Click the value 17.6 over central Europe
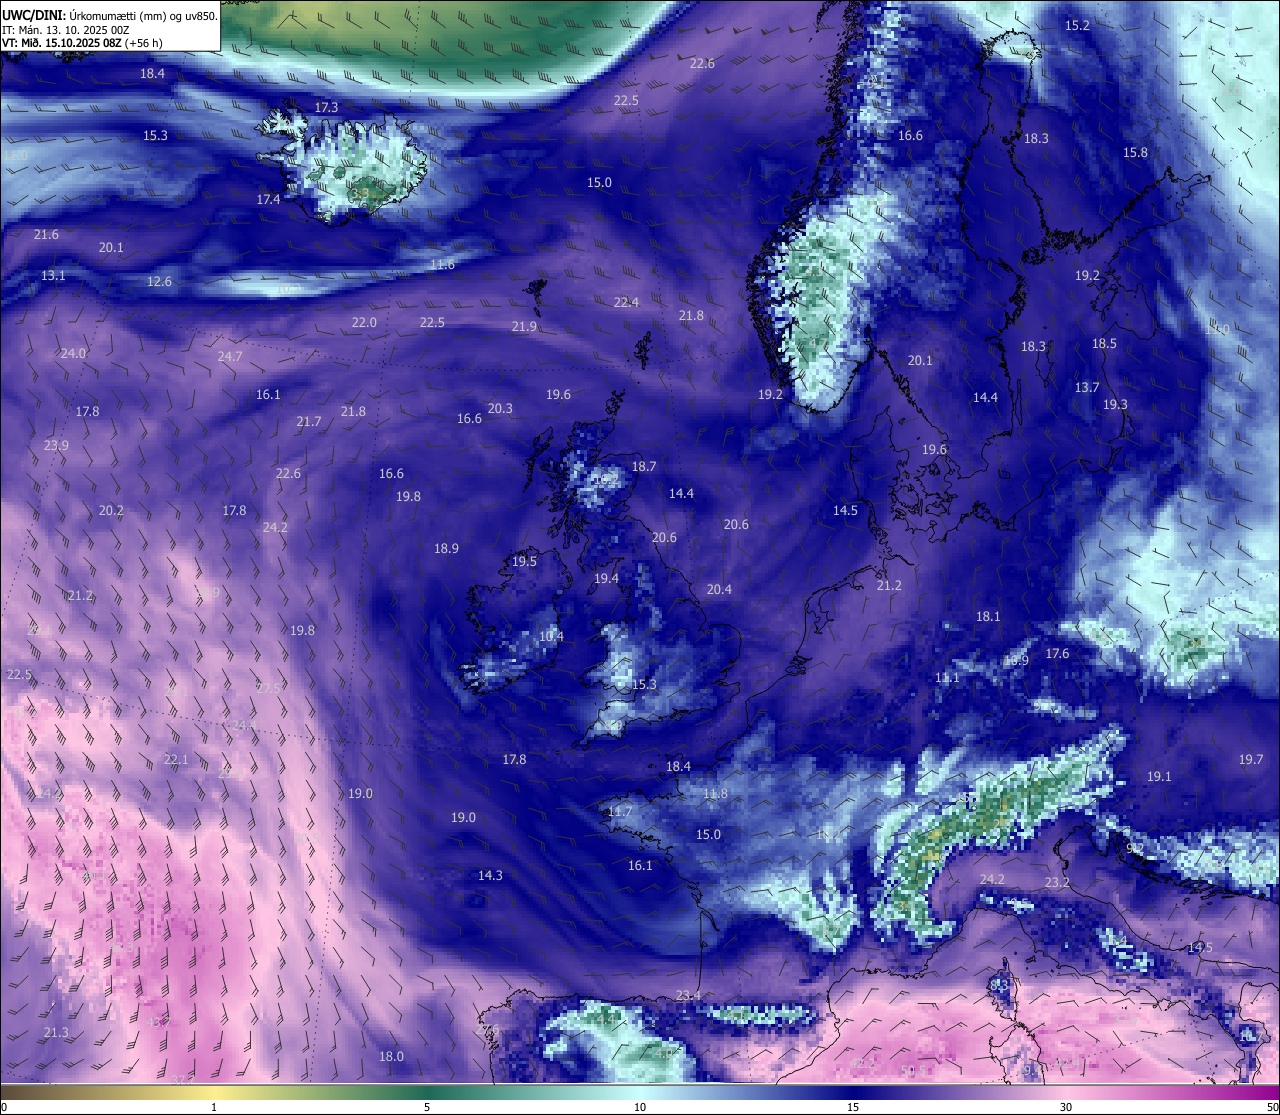Viewport: 1280px width, 1115px height. [x=1057, y=654]
